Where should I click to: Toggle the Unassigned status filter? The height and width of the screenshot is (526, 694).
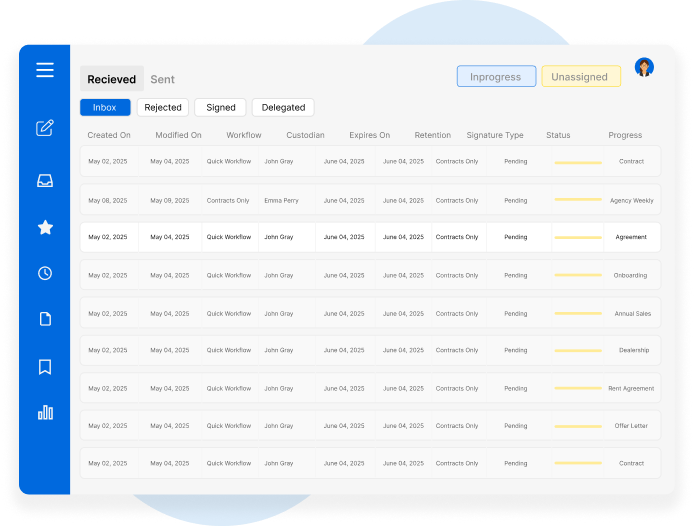(581, 77)
